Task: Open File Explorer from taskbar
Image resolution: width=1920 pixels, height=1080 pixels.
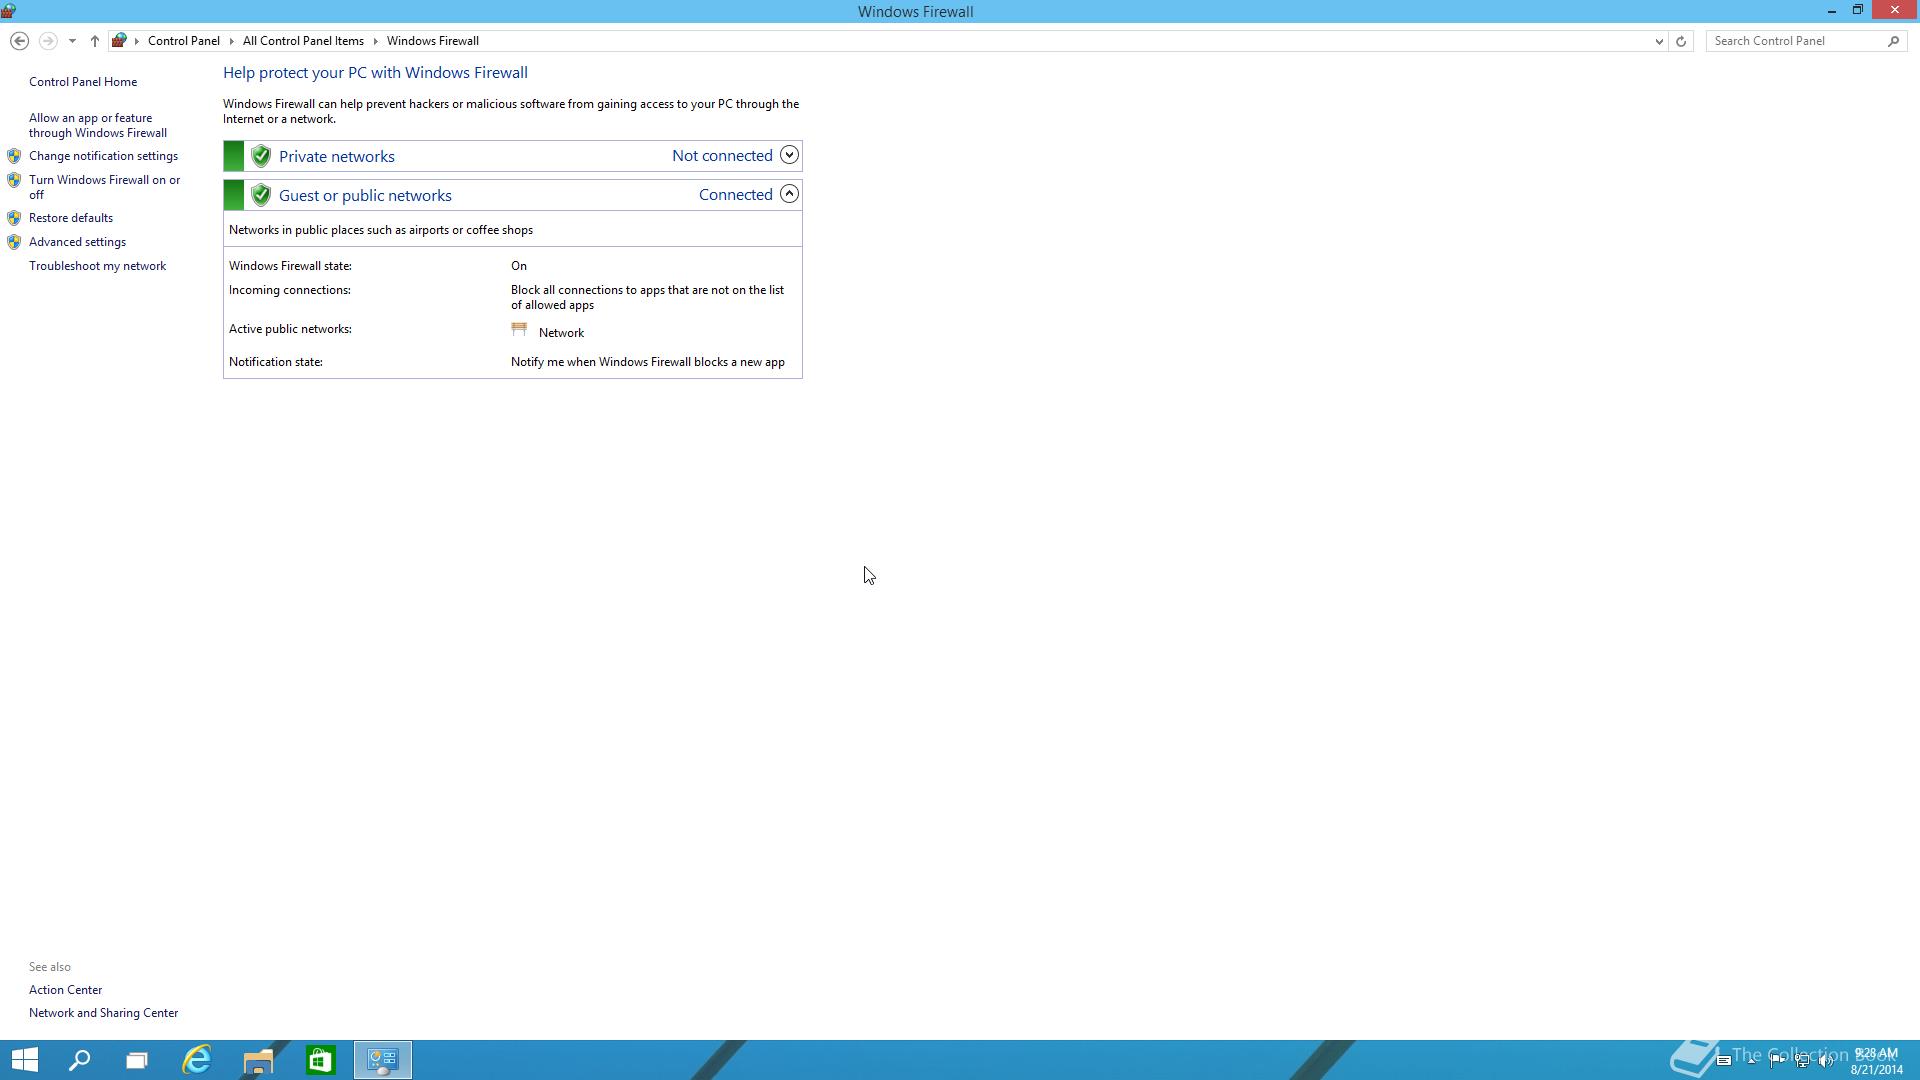Action: click(x=258, y=1060)
